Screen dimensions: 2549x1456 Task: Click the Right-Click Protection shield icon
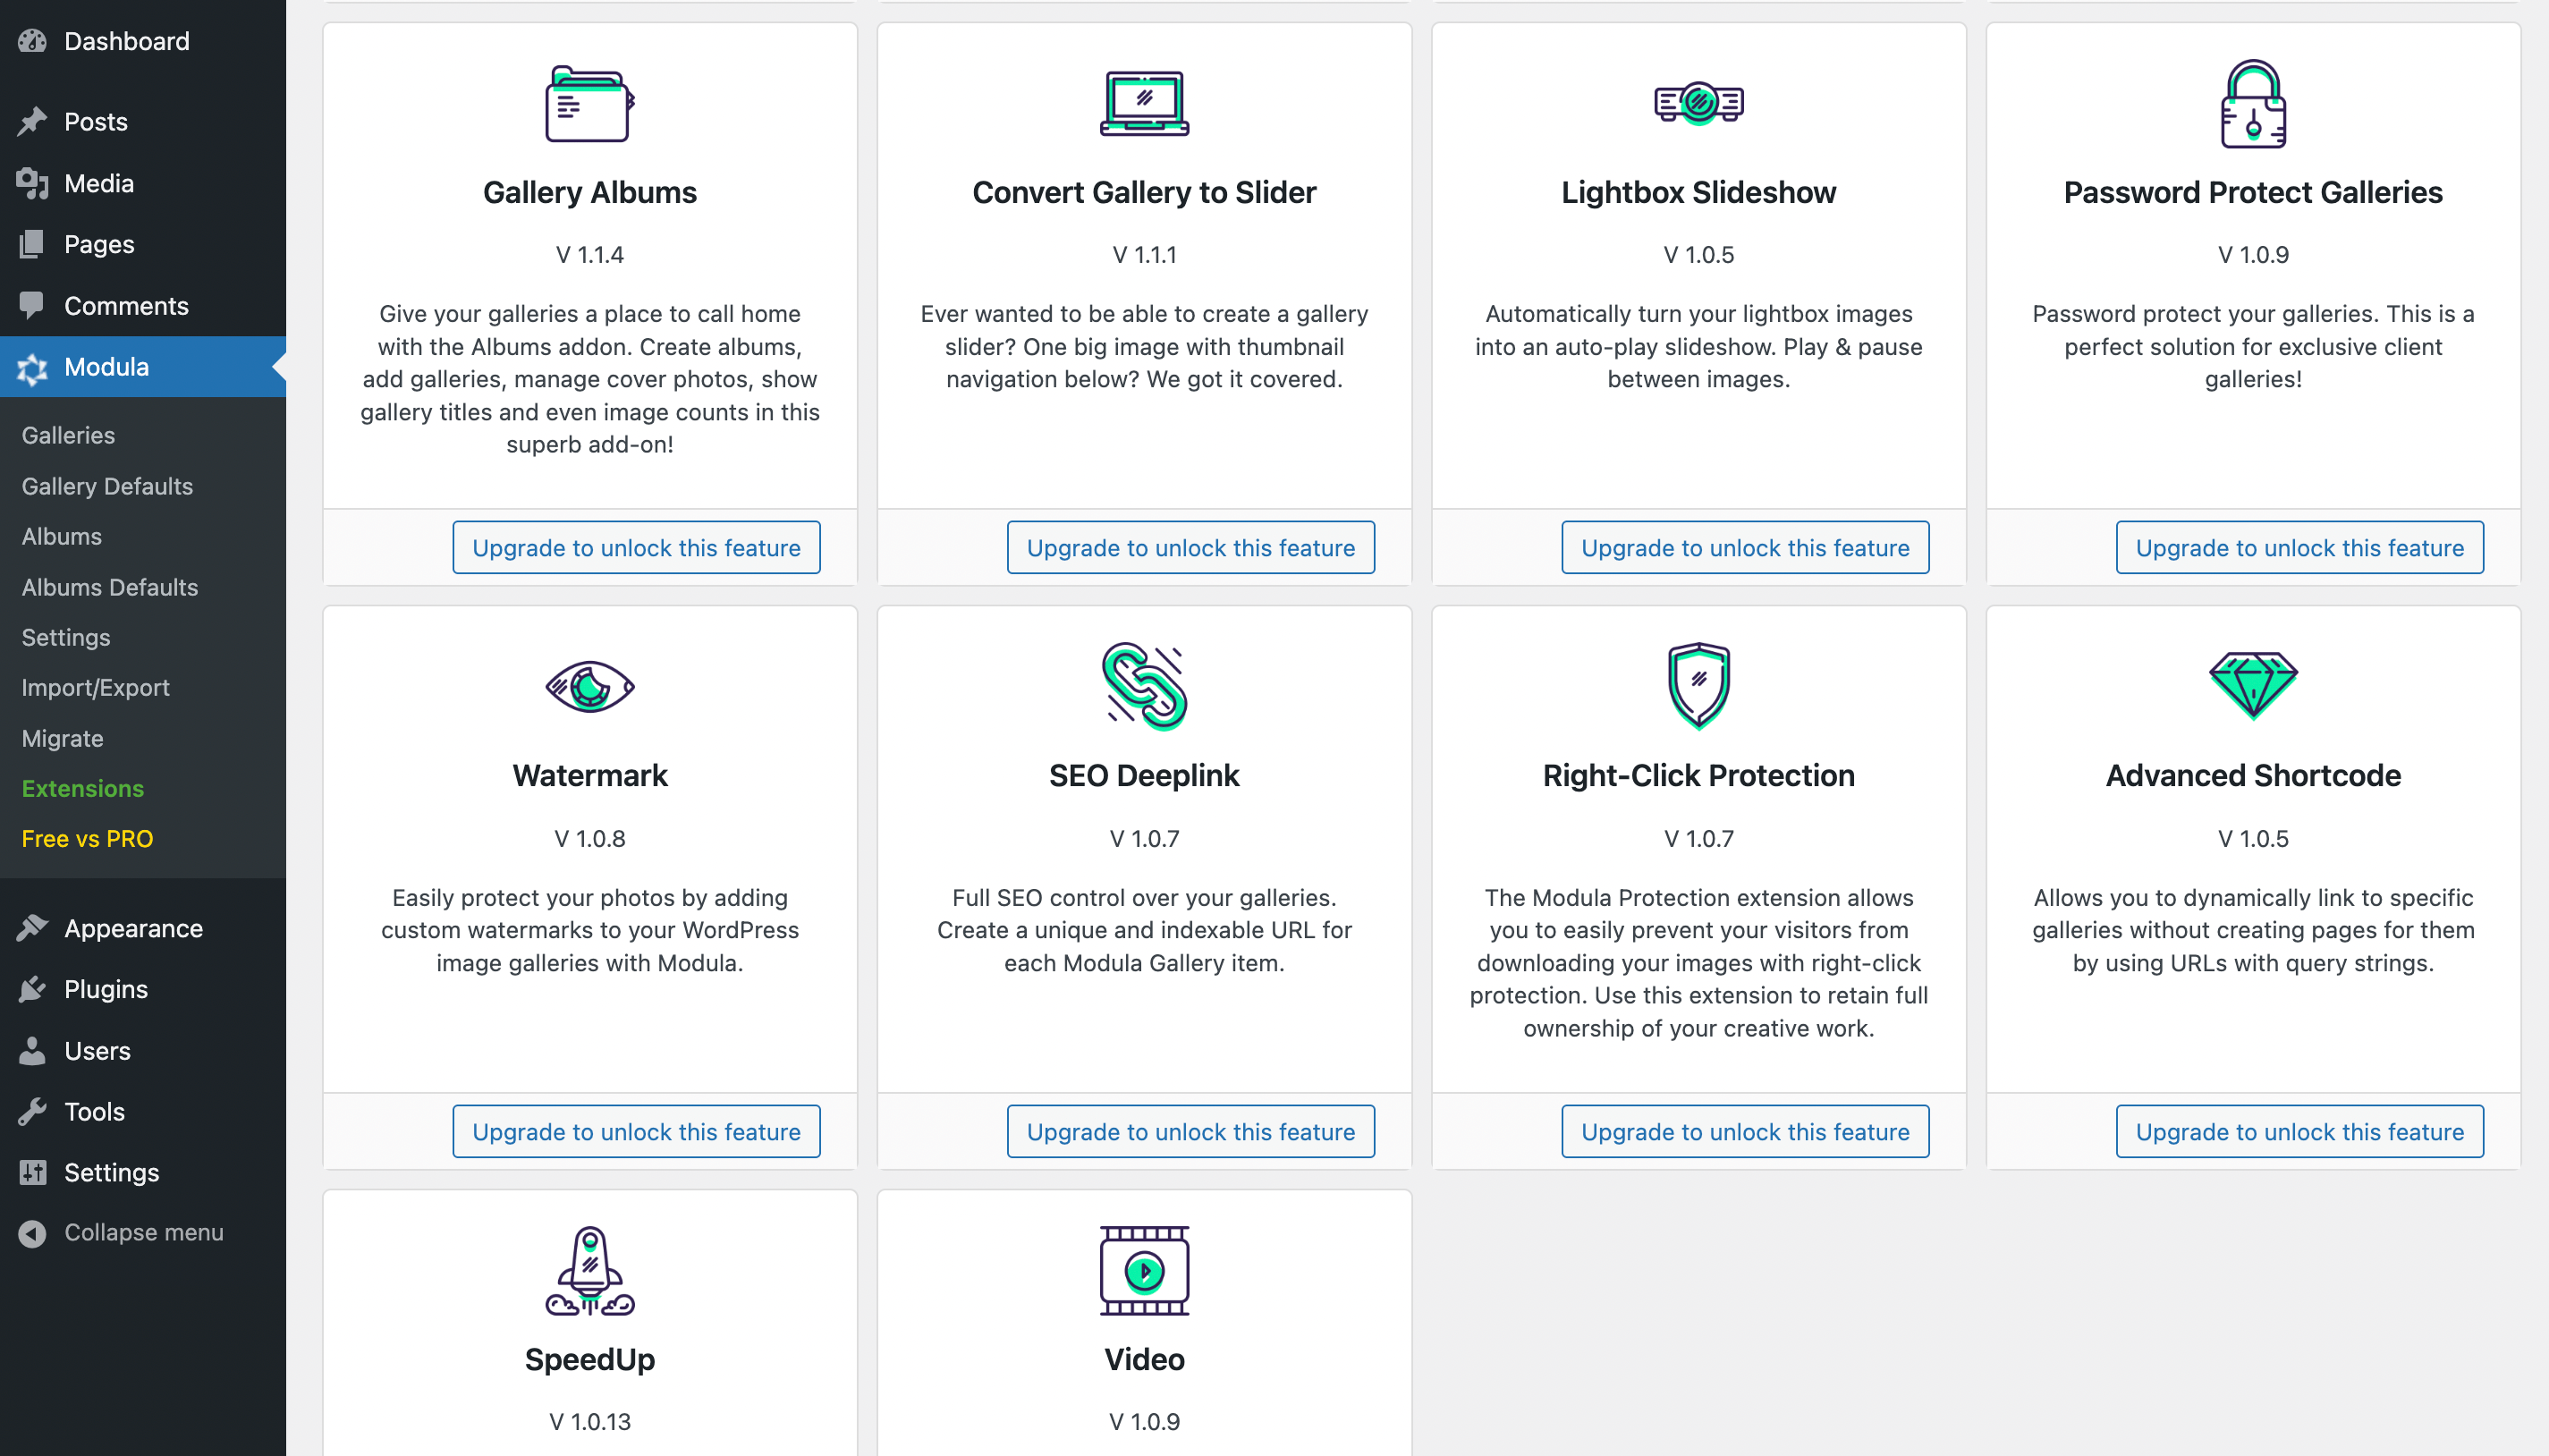(1698, 686)
